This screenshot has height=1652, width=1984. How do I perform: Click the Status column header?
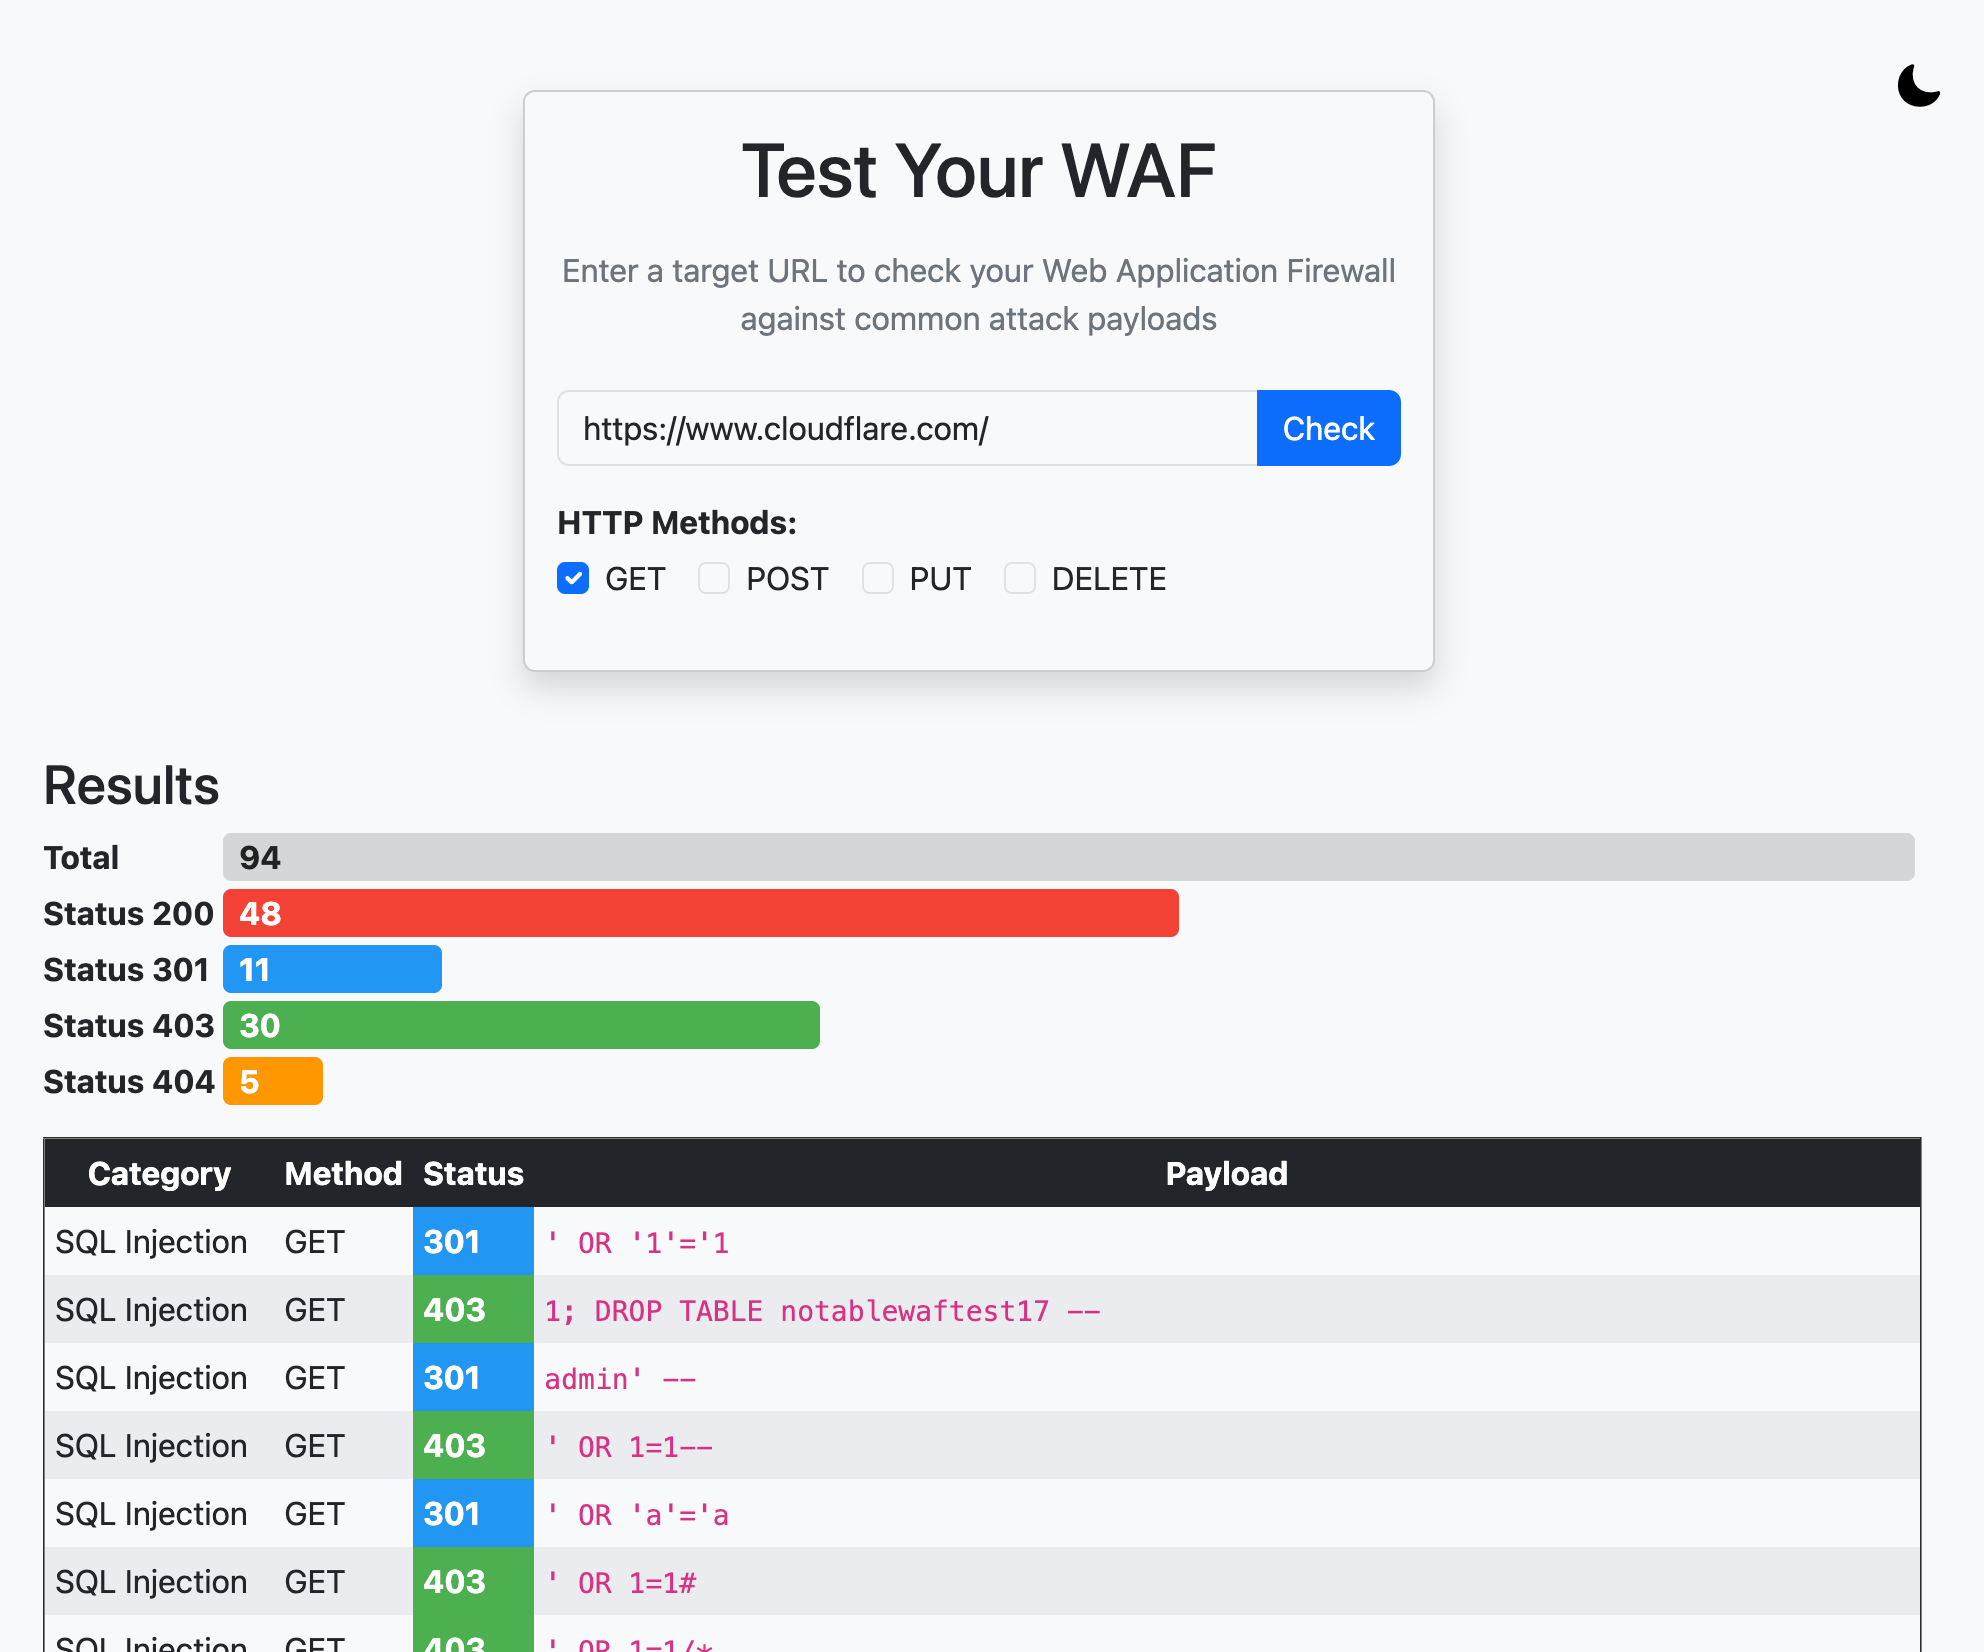coord(472,1173)
